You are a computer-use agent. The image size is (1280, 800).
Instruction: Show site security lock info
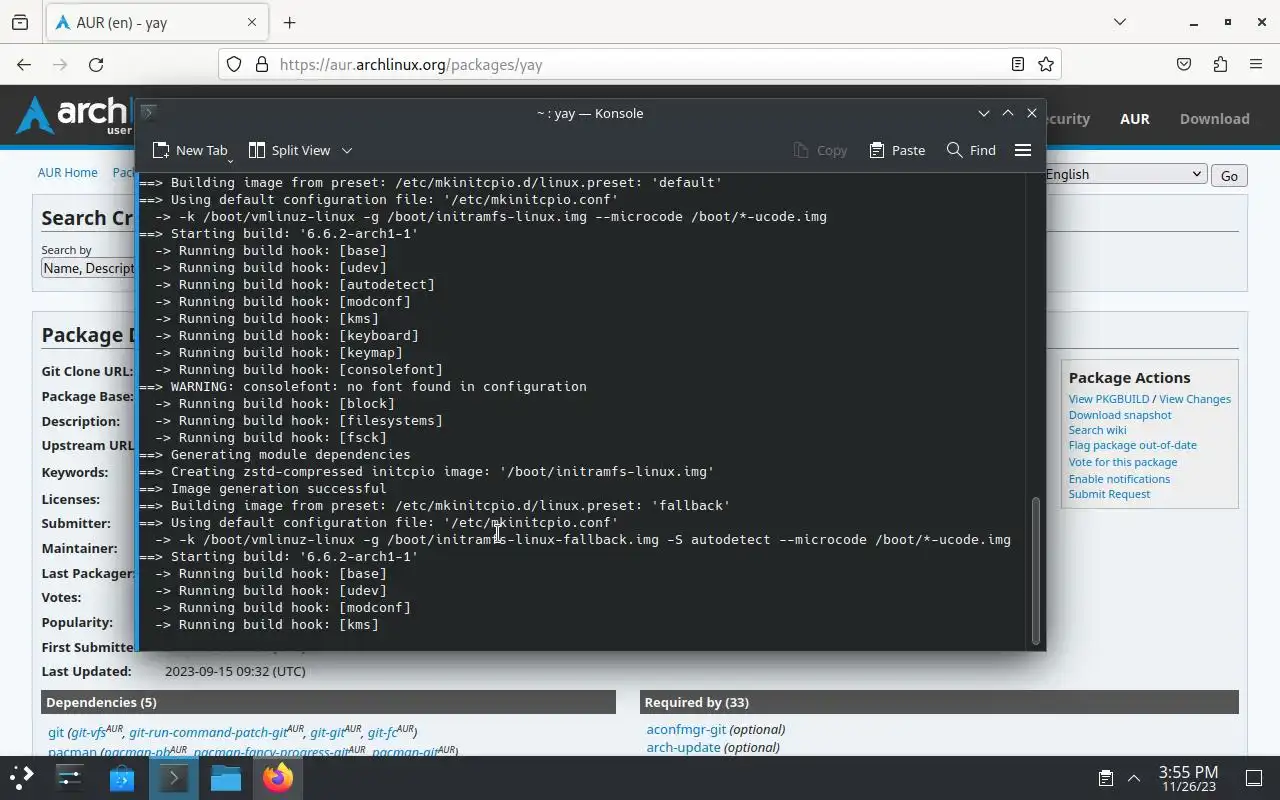(262, 64)
